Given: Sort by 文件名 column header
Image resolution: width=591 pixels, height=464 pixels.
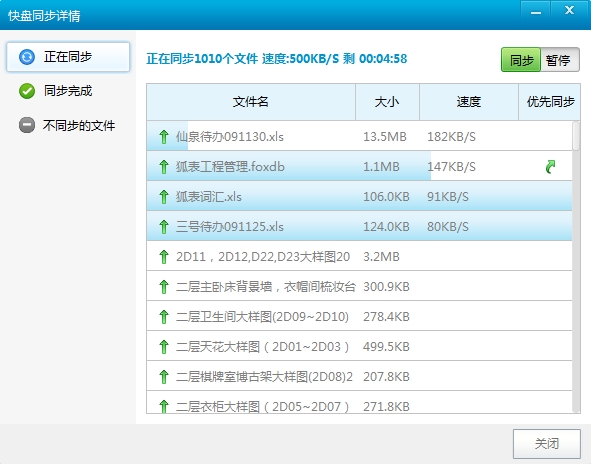Looking at the screenshot, I should point(251,102).
